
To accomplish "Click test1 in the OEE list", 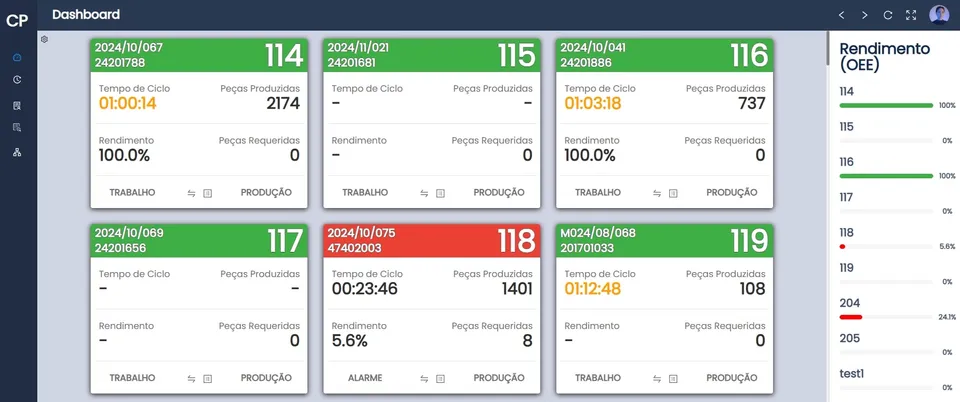I will coord(852,373).
